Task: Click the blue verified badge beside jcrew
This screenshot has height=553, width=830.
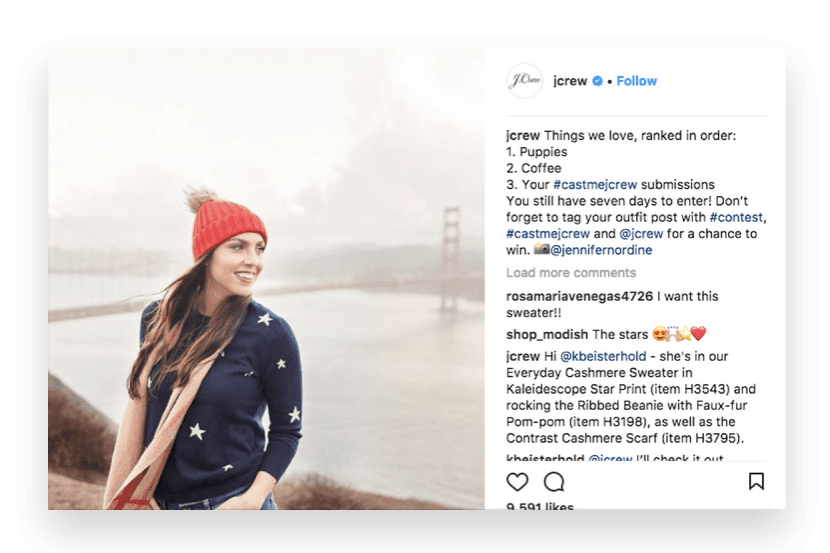Action: coord(597,81)
